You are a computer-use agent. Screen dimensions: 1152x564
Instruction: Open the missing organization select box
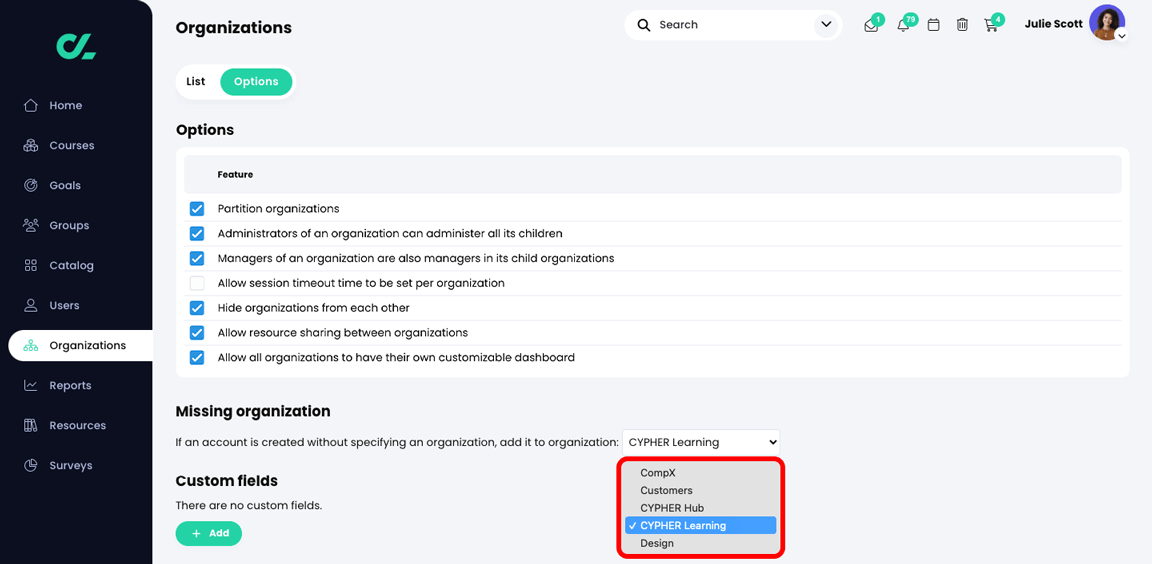(x=701, y=442)
